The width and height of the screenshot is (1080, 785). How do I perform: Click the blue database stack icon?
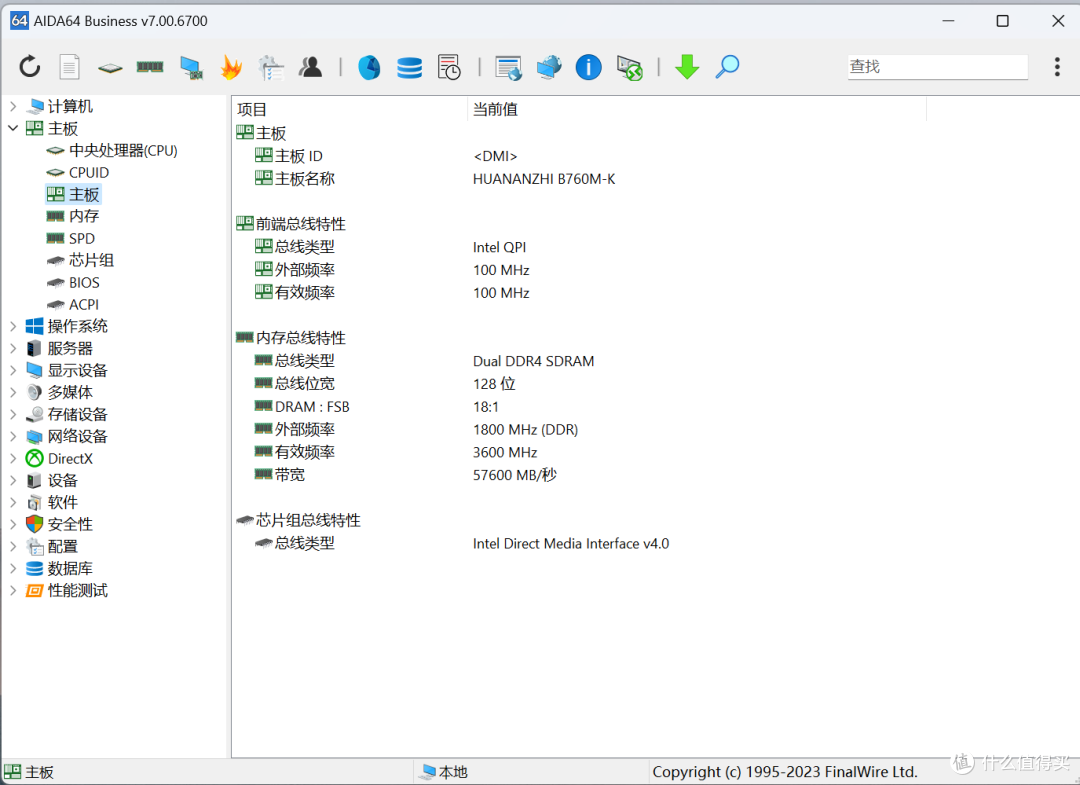coord(409,67)
